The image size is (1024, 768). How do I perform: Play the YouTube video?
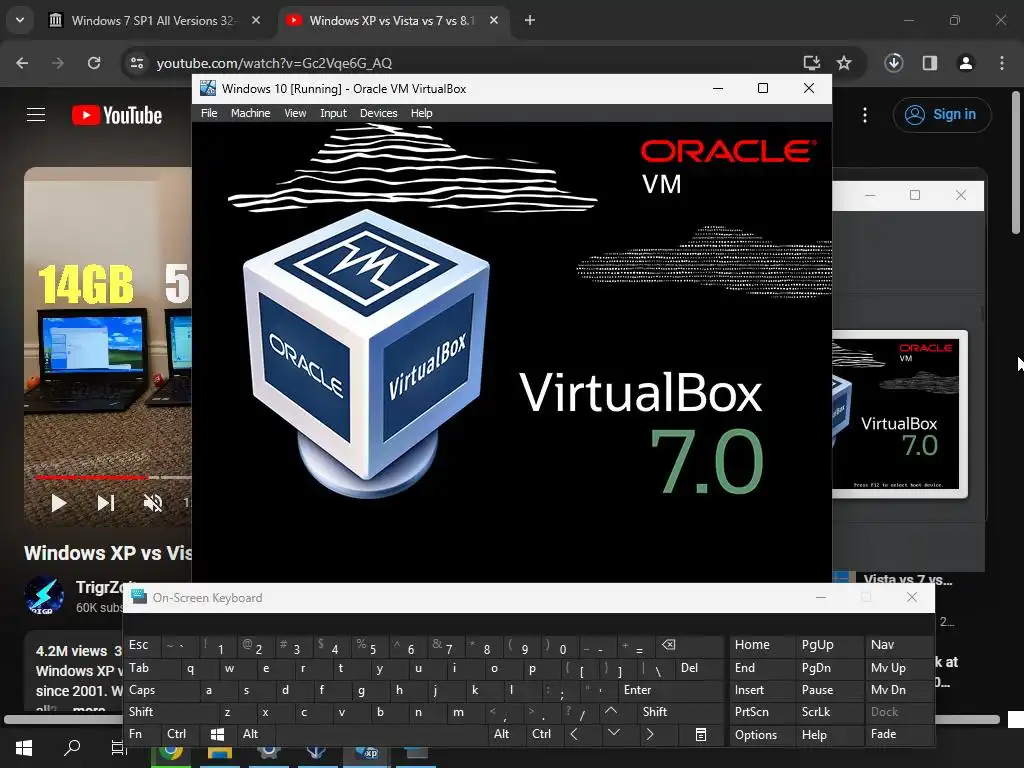(x=59, y=503)
